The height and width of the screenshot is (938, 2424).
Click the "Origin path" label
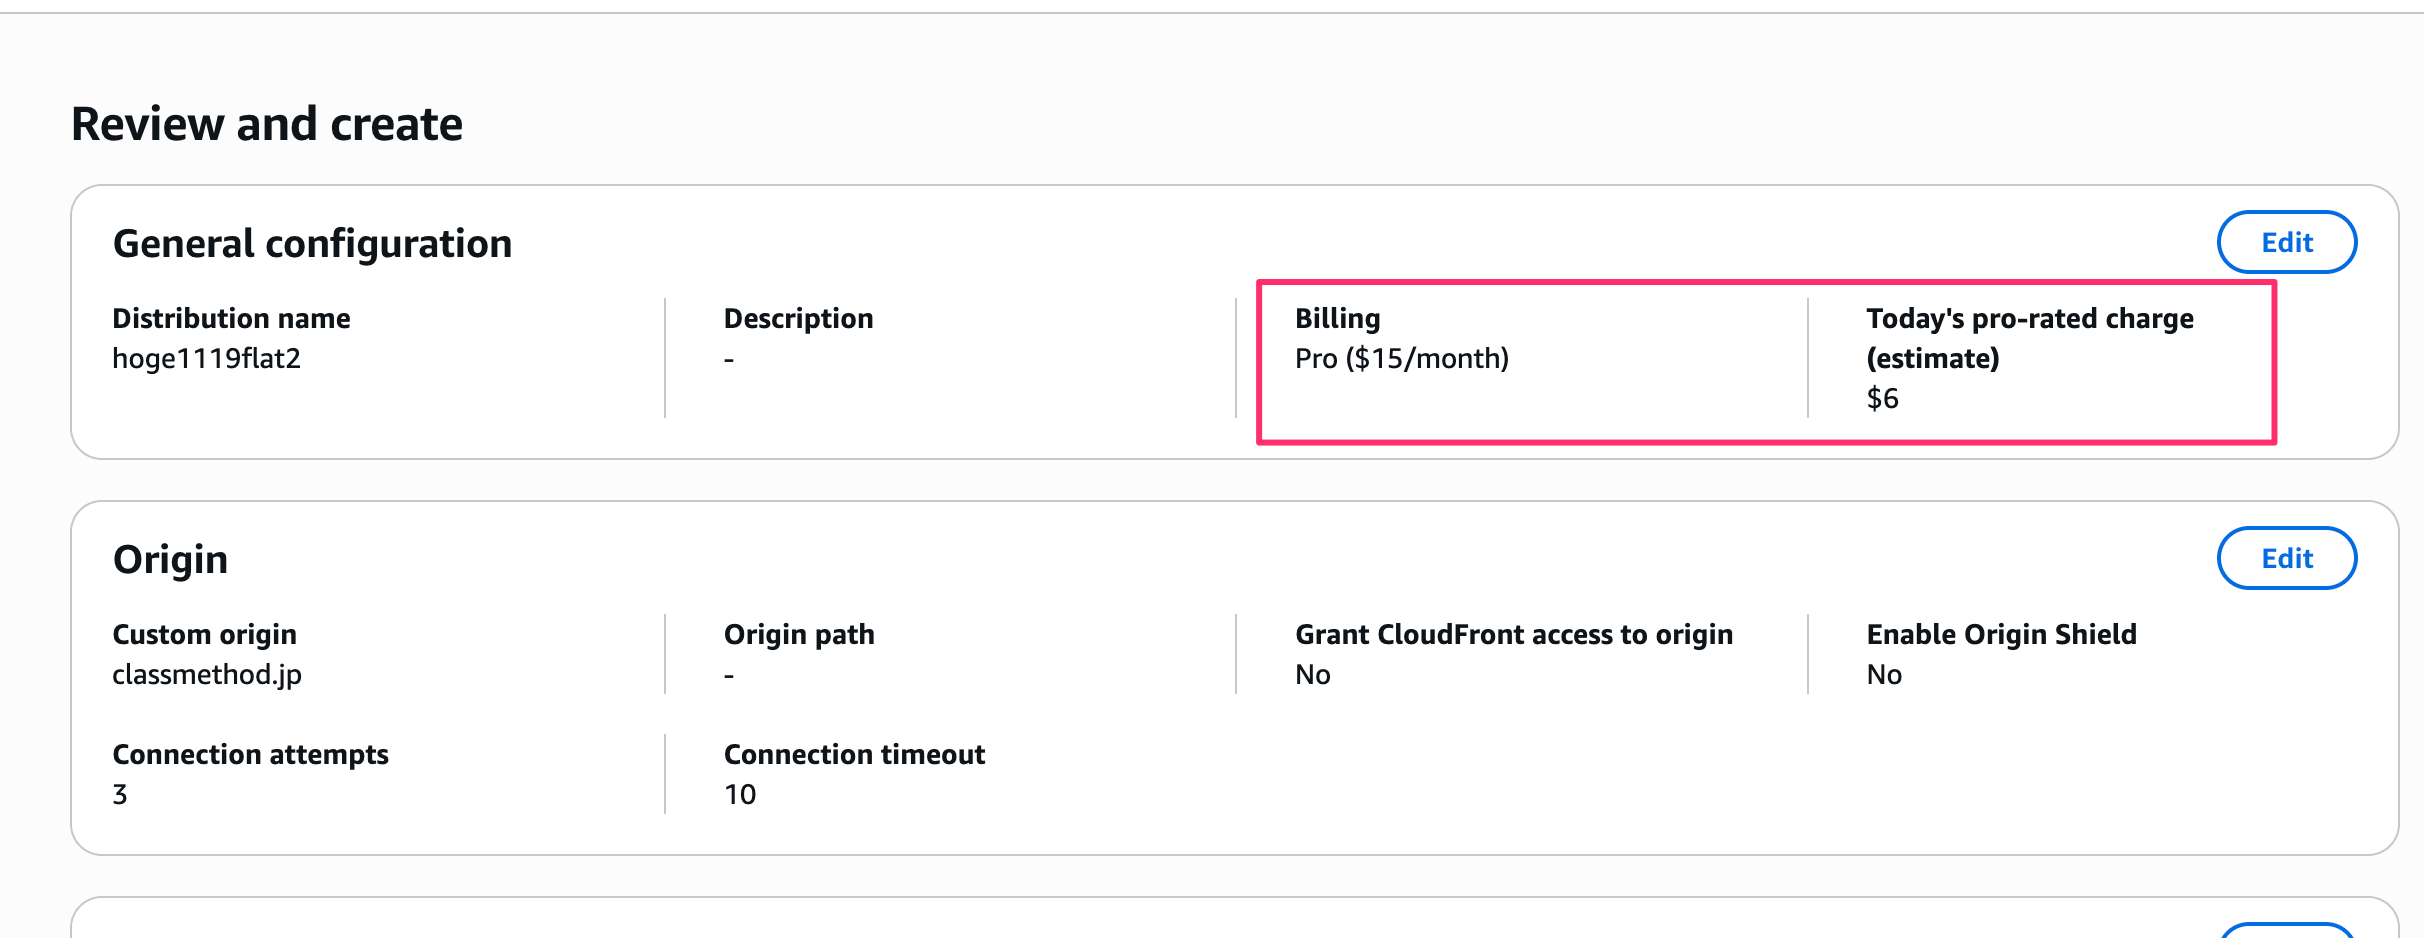799,635
